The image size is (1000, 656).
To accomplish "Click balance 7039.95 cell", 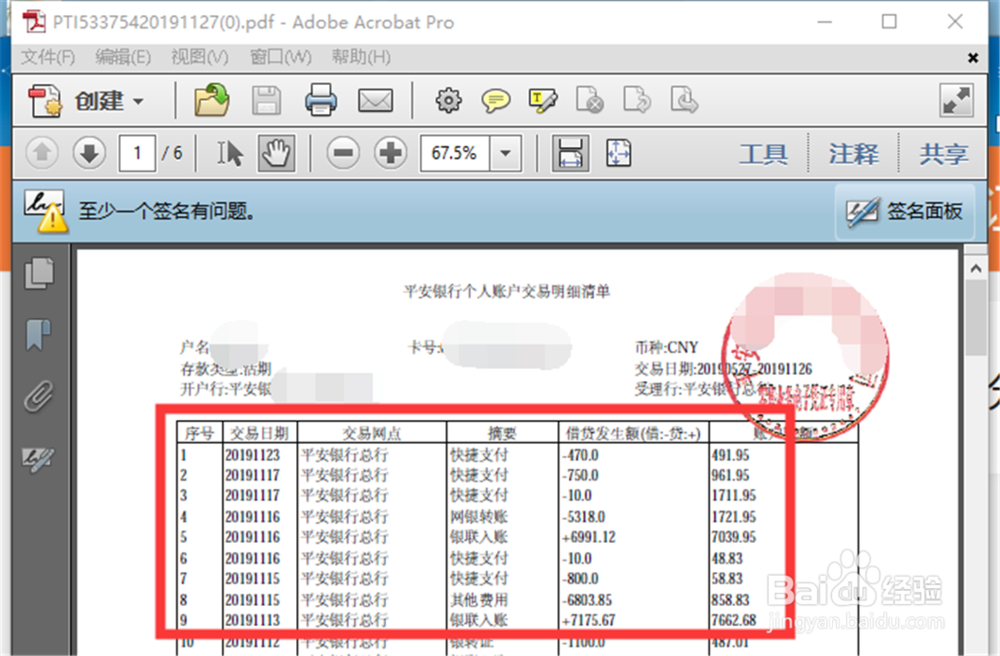I will coord(733,537).
